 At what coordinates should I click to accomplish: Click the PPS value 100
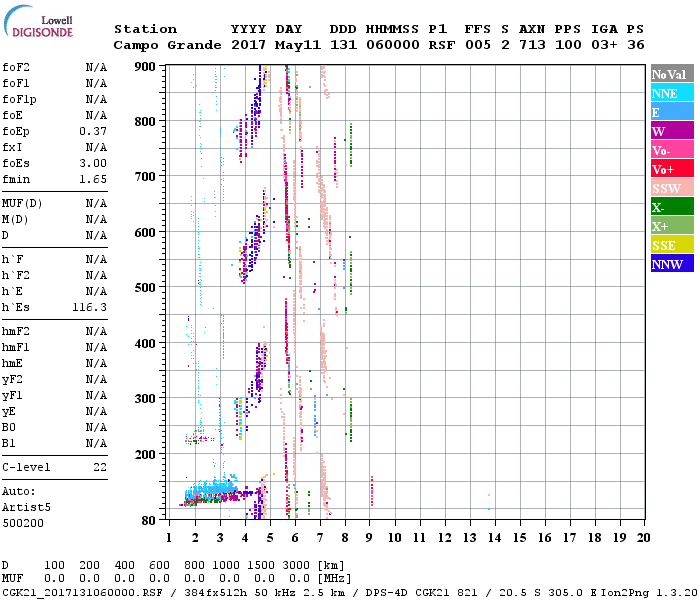pos(568,45)
